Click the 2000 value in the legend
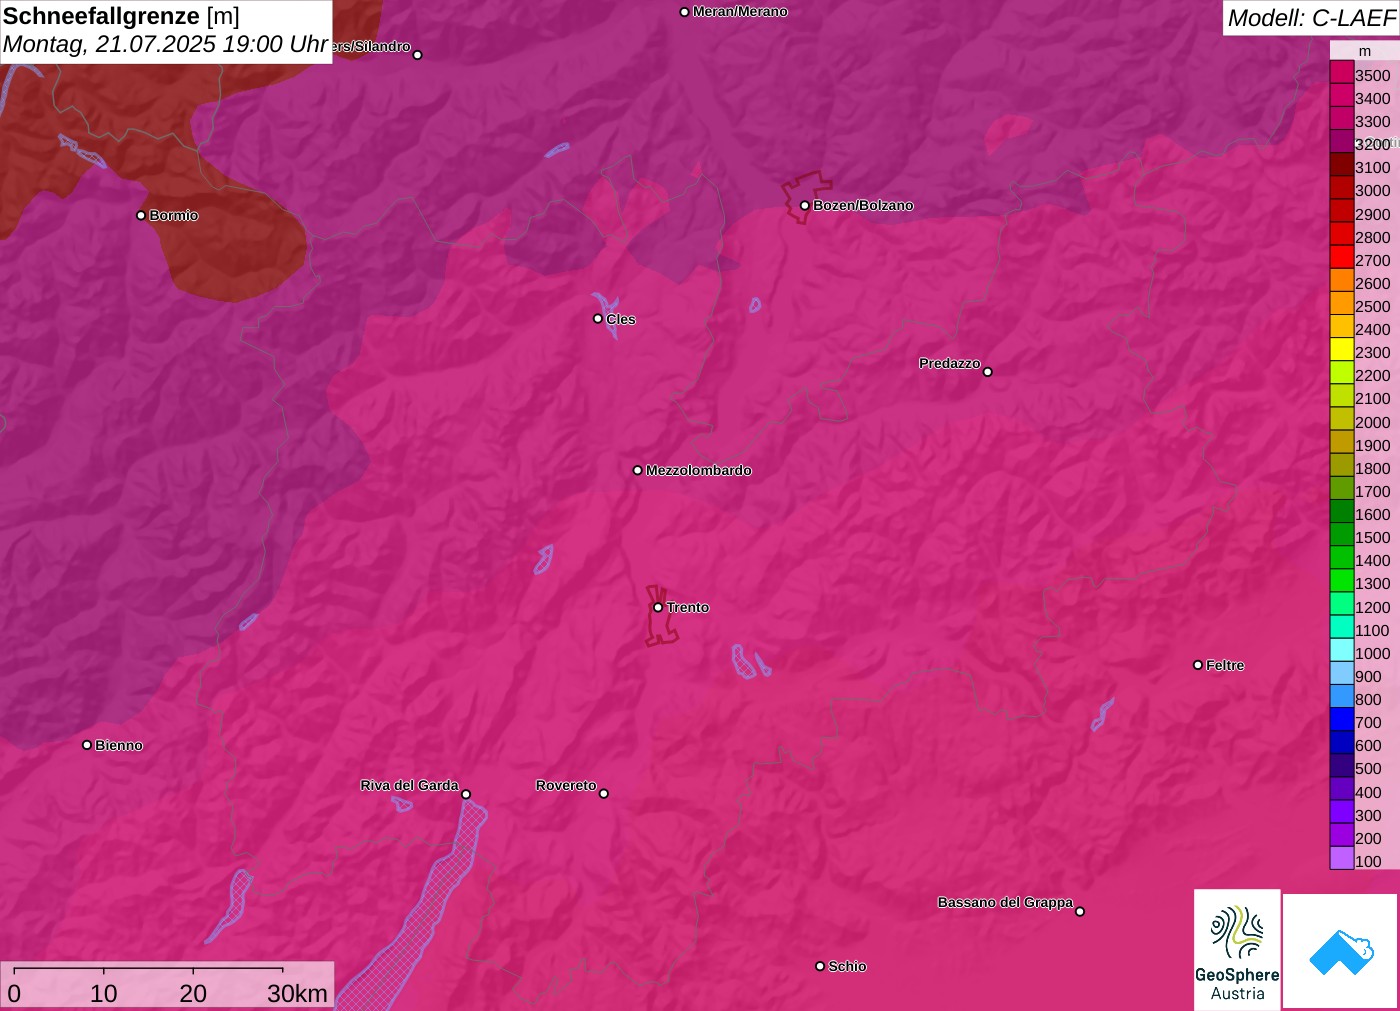The image size is (1400, 1011). (x=1372, y=422)
